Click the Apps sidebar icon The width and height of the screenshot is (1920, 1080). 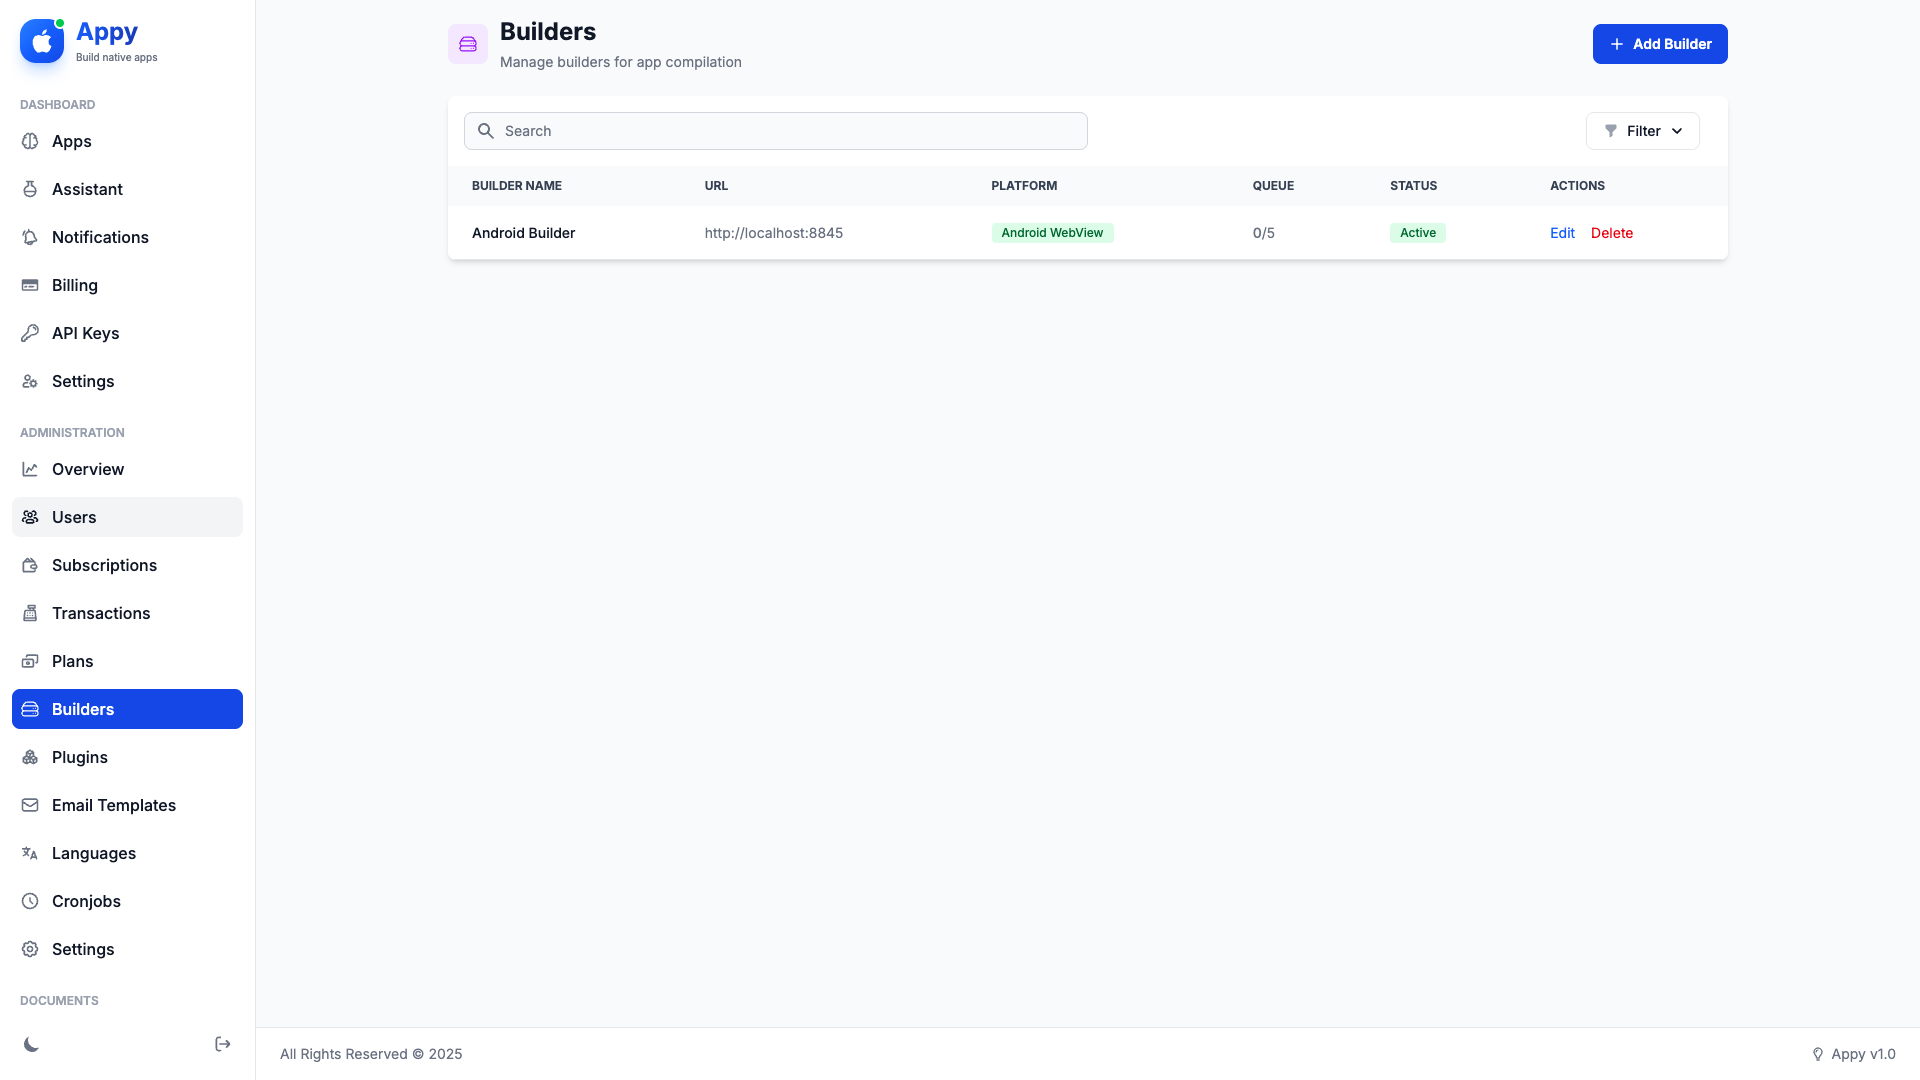pos(31,141)
